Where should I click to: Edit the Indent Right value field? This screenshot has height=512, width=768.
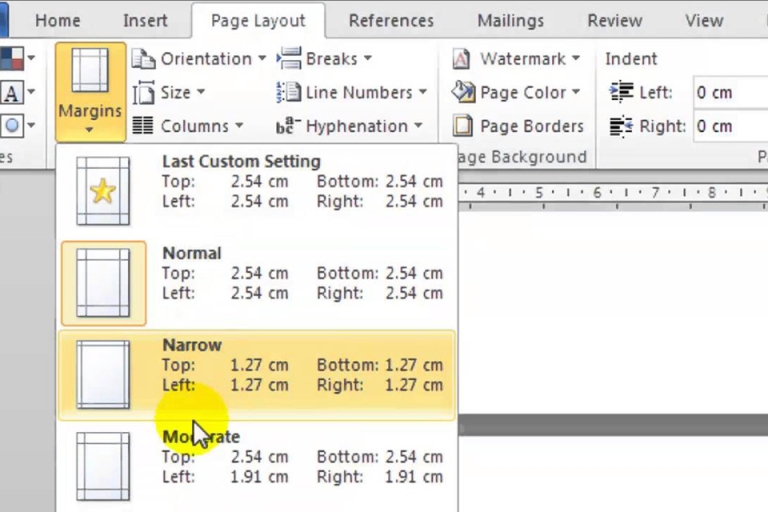point(730,126)
